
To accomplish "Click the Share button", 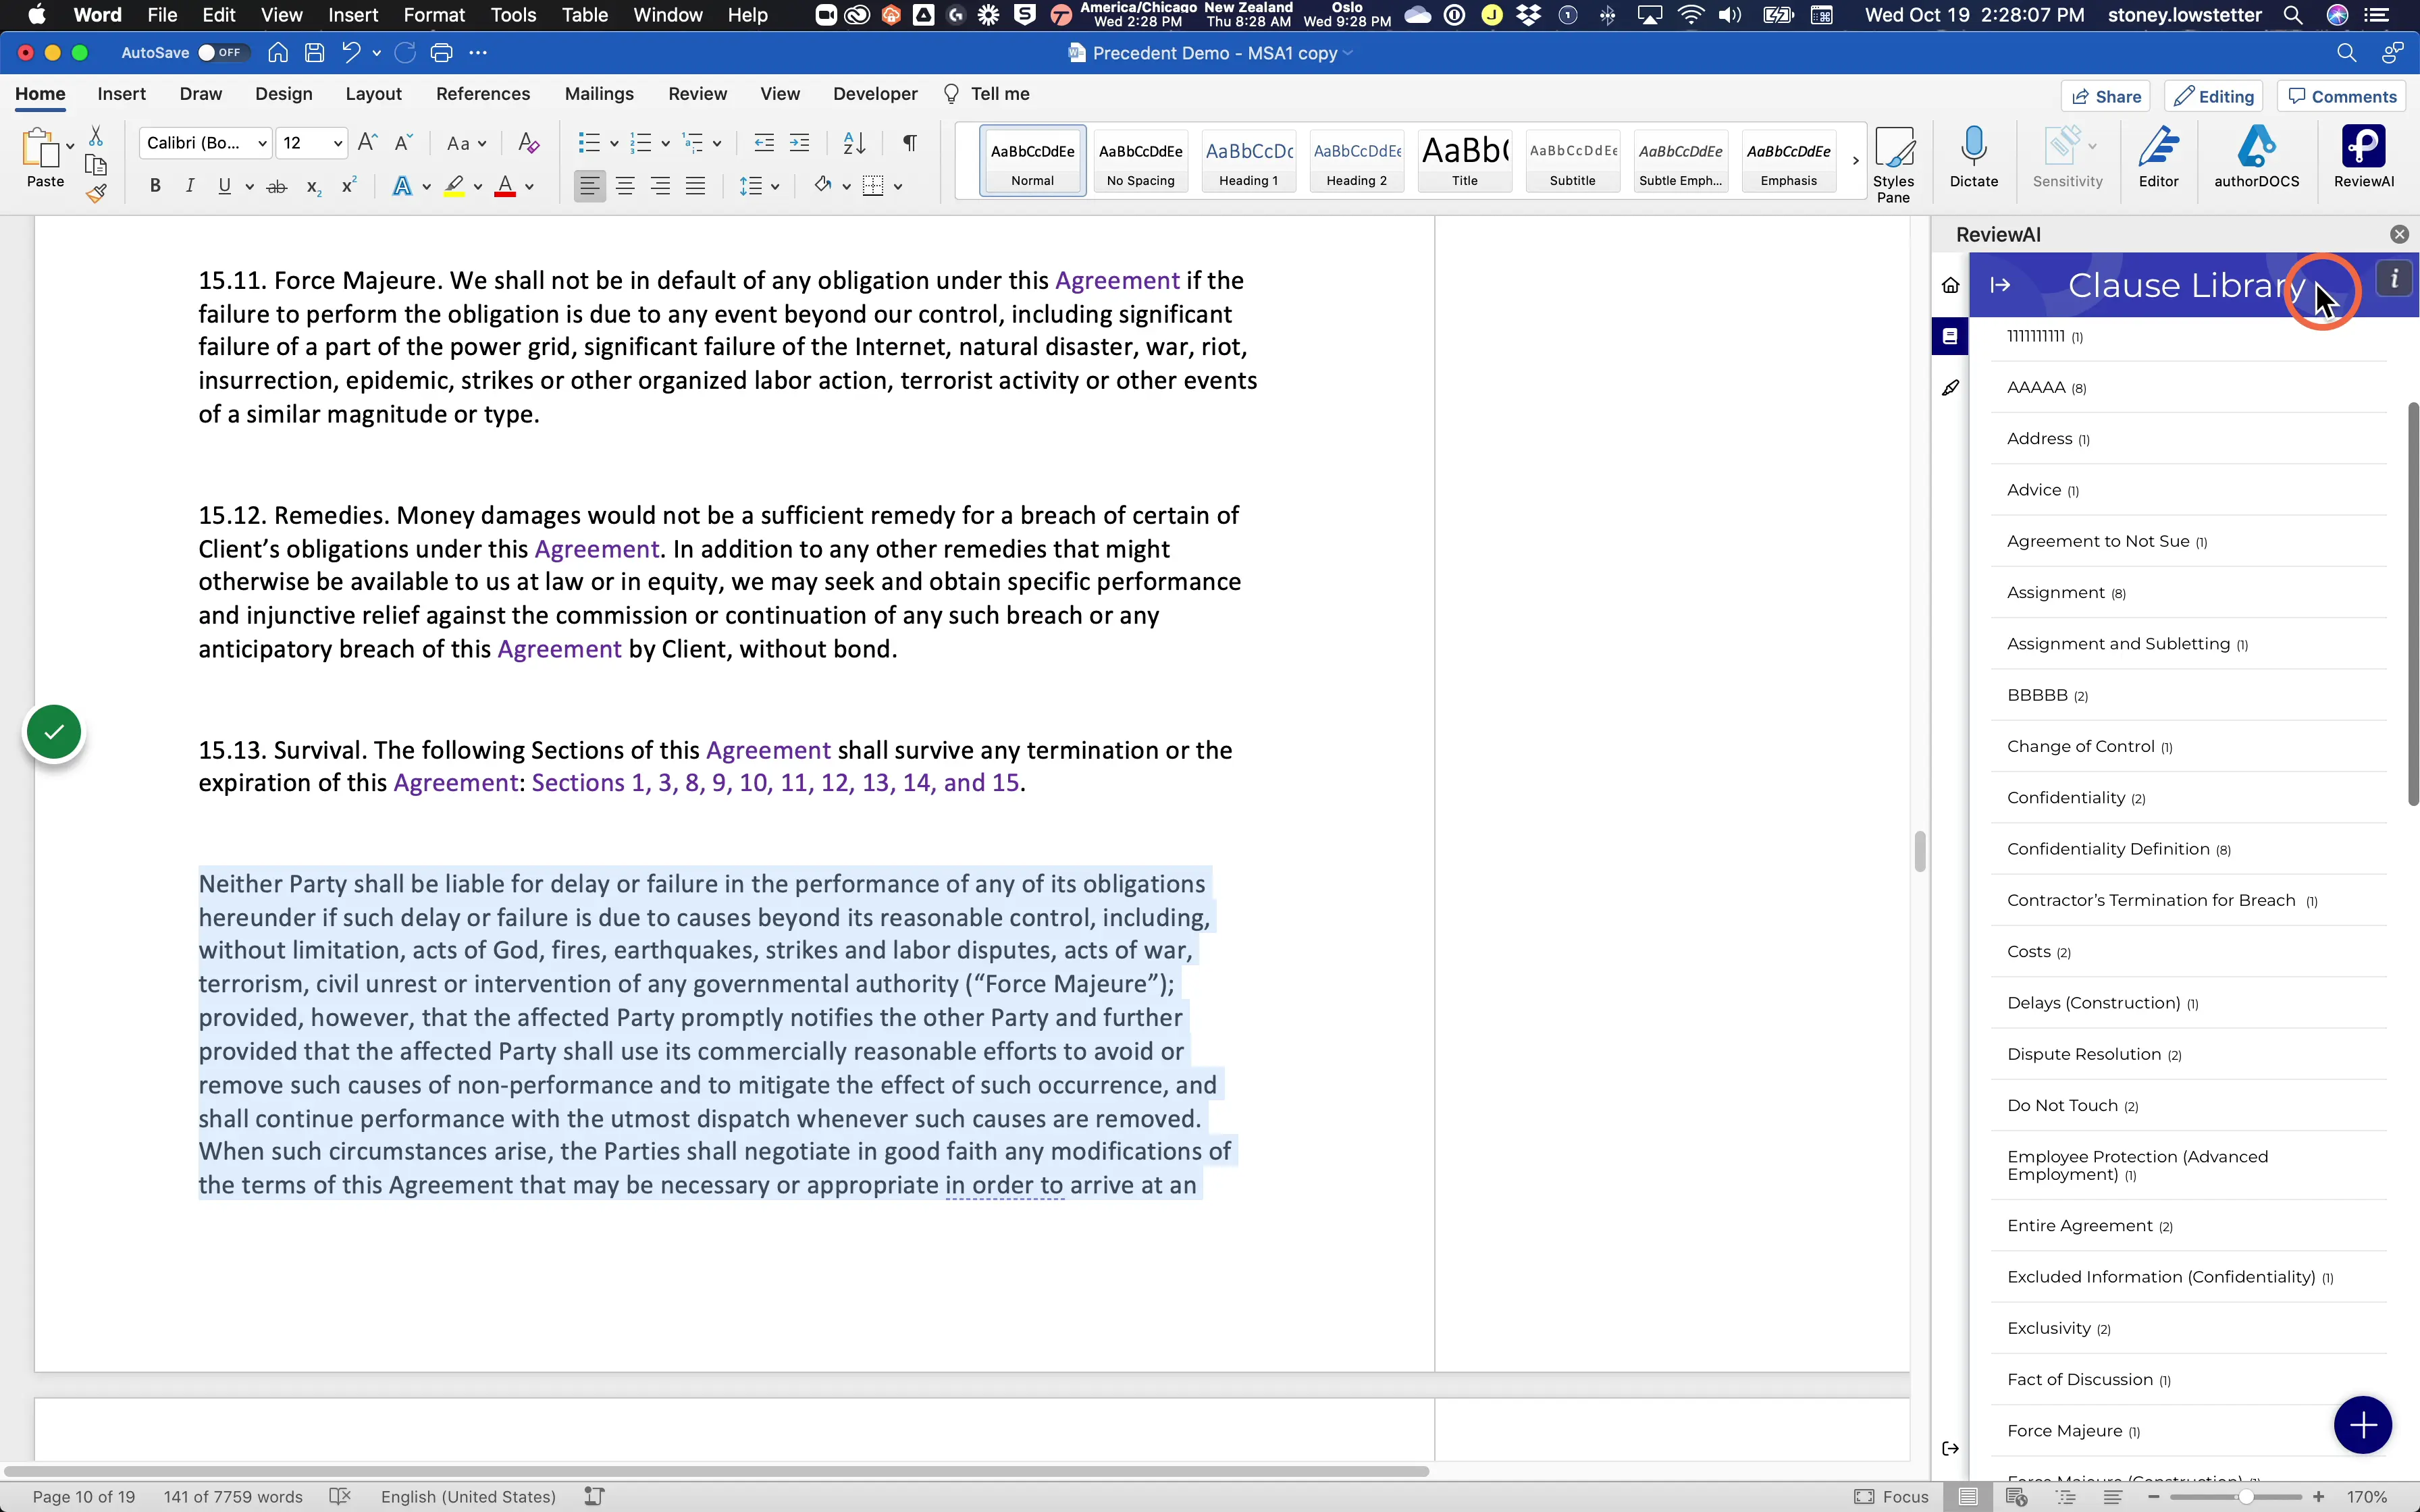I will pos(2106,96).
